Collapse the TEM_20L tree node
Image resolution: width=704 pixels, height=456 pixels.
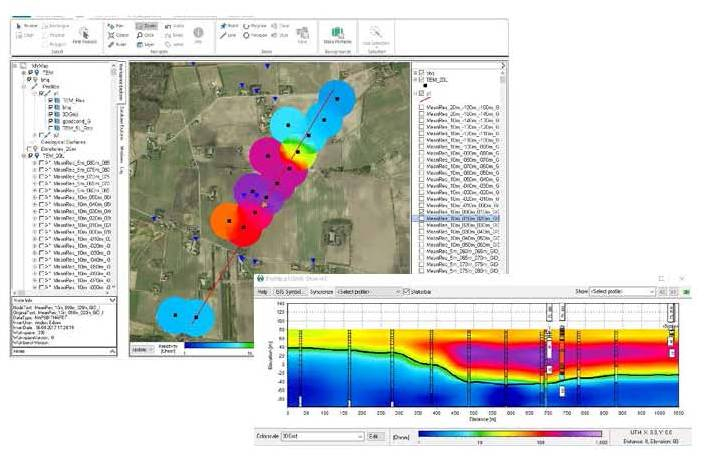[x=24, y=156]
